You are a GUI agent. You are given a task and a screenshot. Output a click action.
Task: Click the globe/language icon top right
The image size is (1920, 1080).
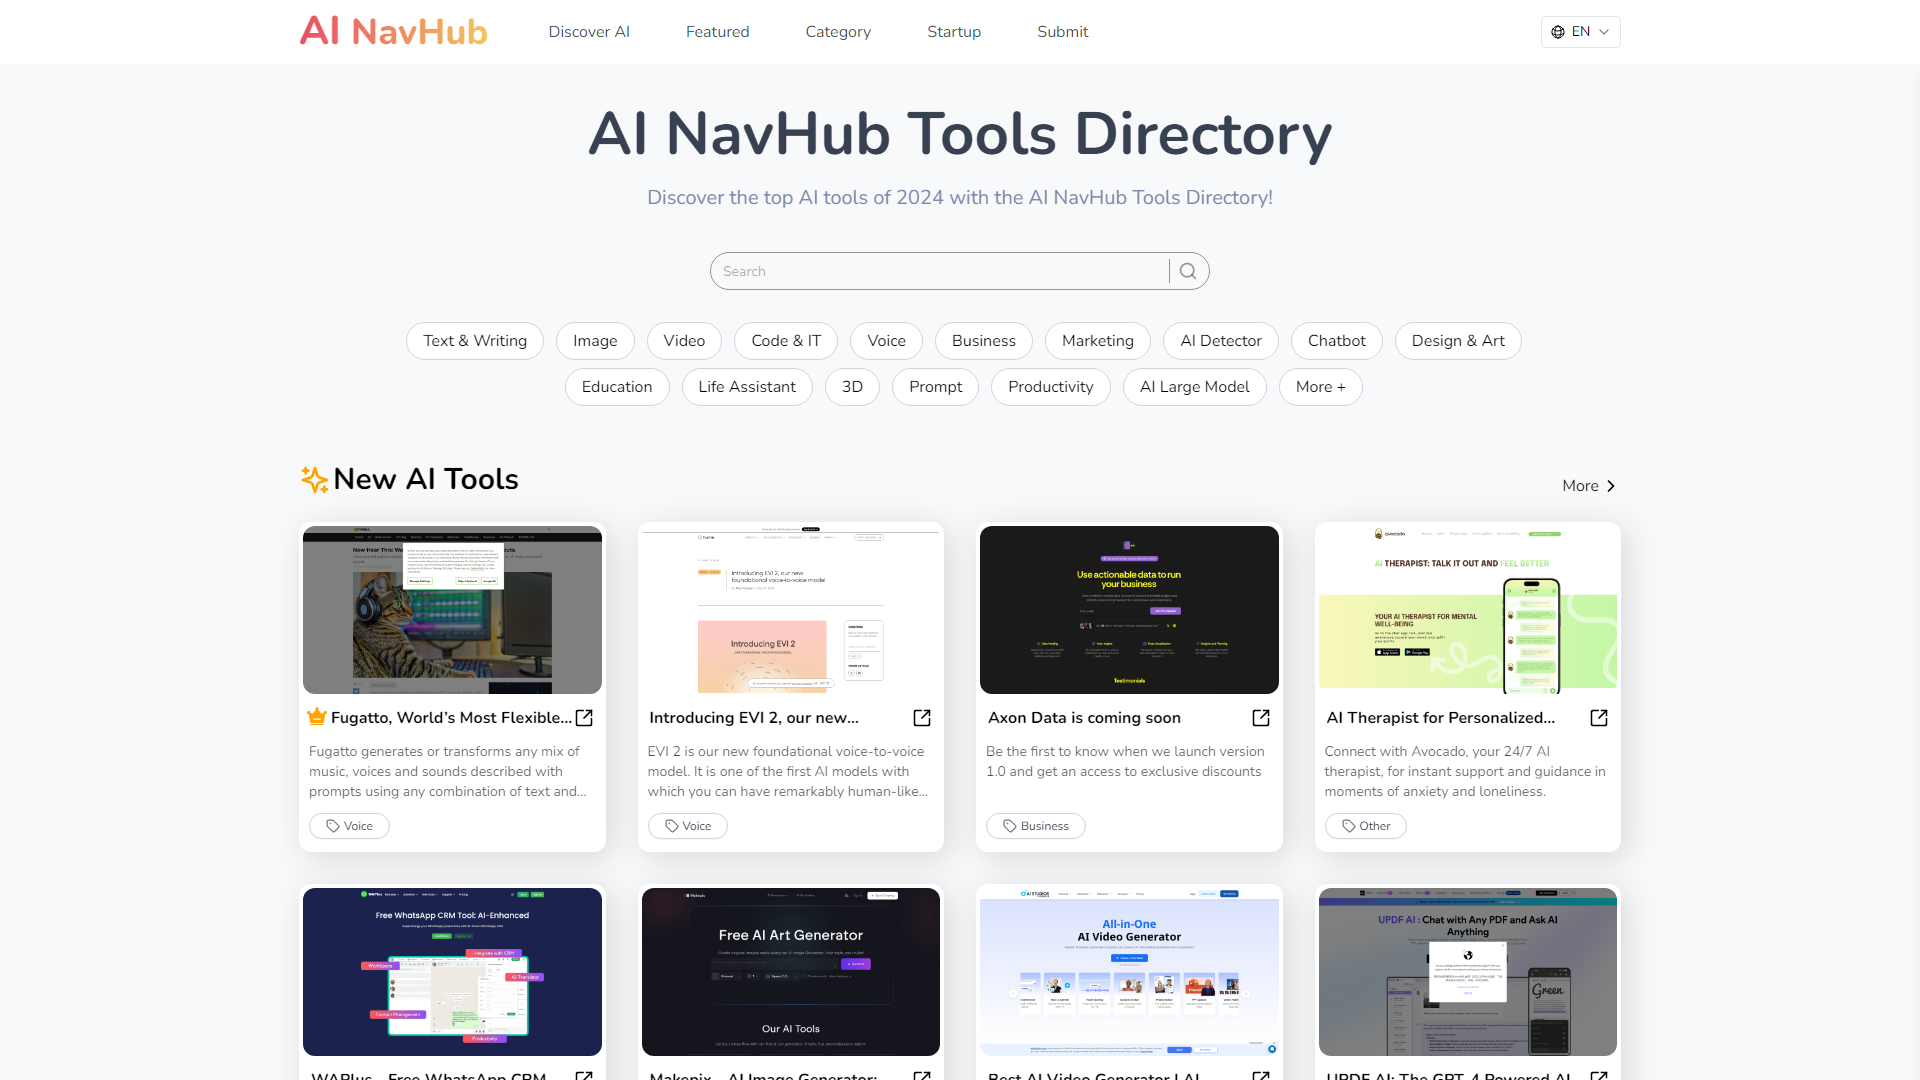[x=1557, y=30]
